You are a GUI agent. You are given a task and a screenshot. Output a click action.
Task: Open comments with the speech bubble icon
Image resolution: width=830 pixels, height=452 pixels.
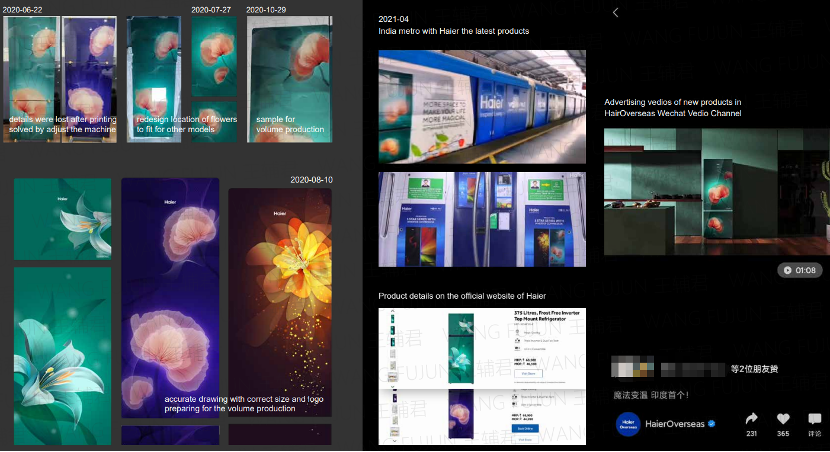point(815,419)
